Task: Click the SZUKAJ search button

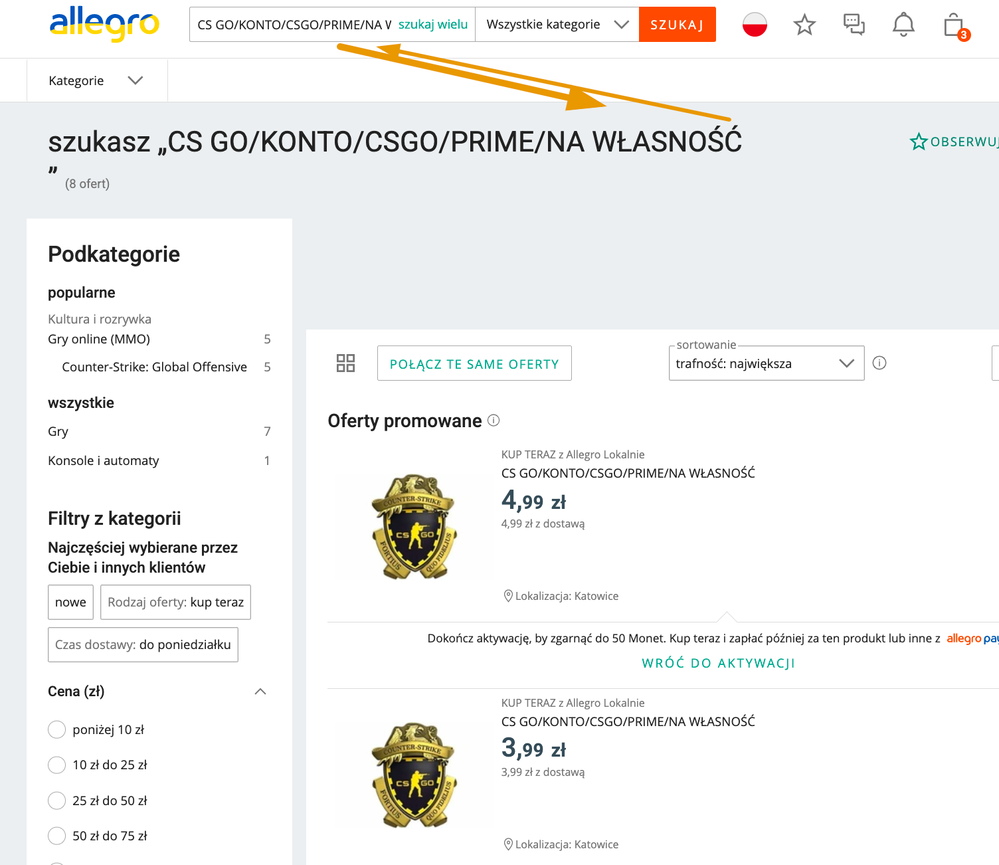Action: tap(677, 25)
